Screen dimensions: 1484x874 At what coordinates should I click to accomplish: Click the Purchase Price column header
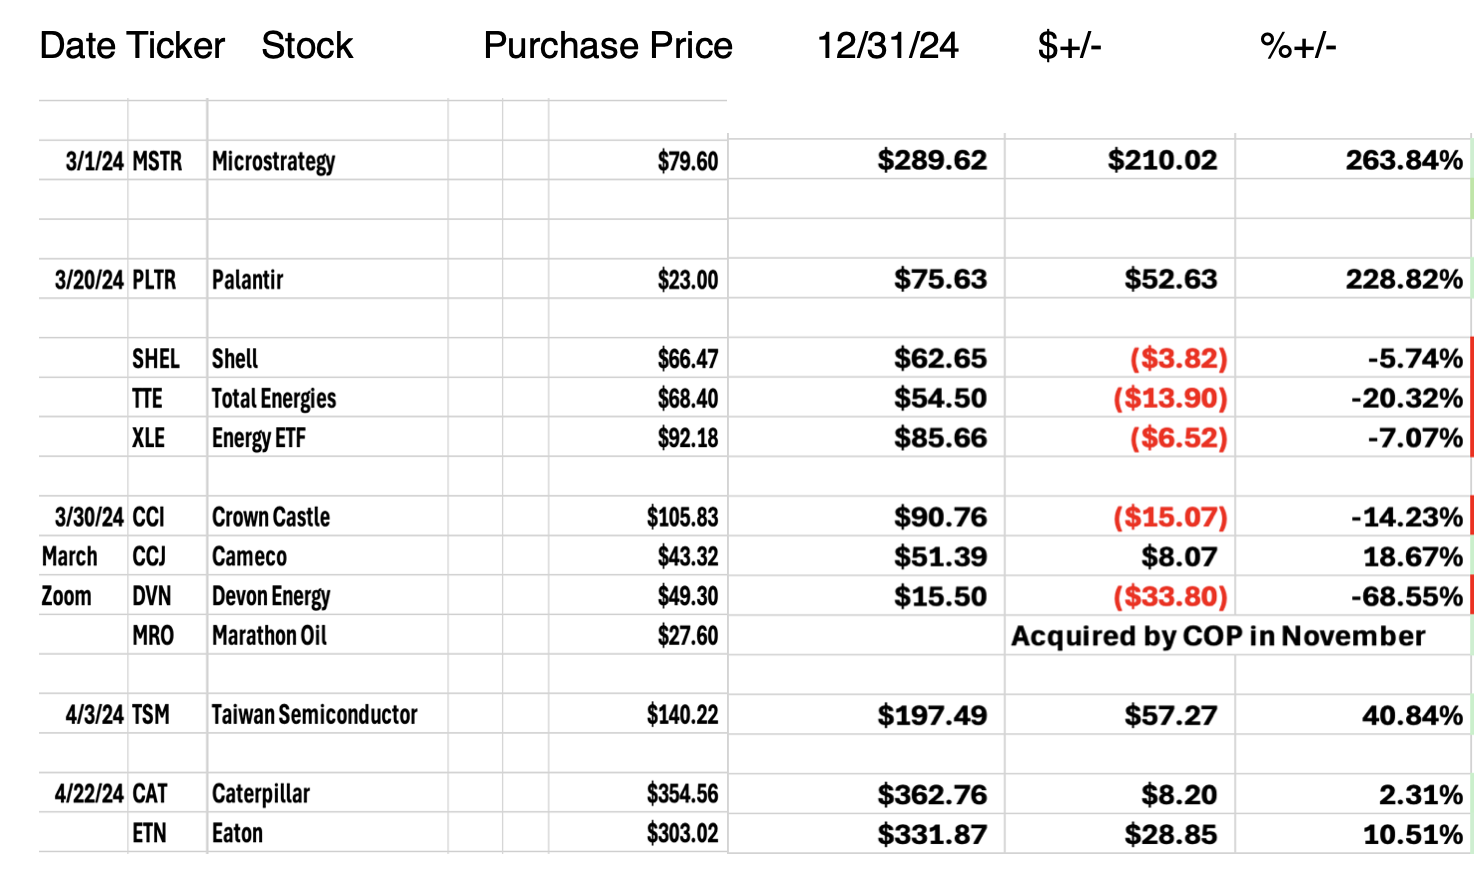pyautogui.click(x=607, y=46)
